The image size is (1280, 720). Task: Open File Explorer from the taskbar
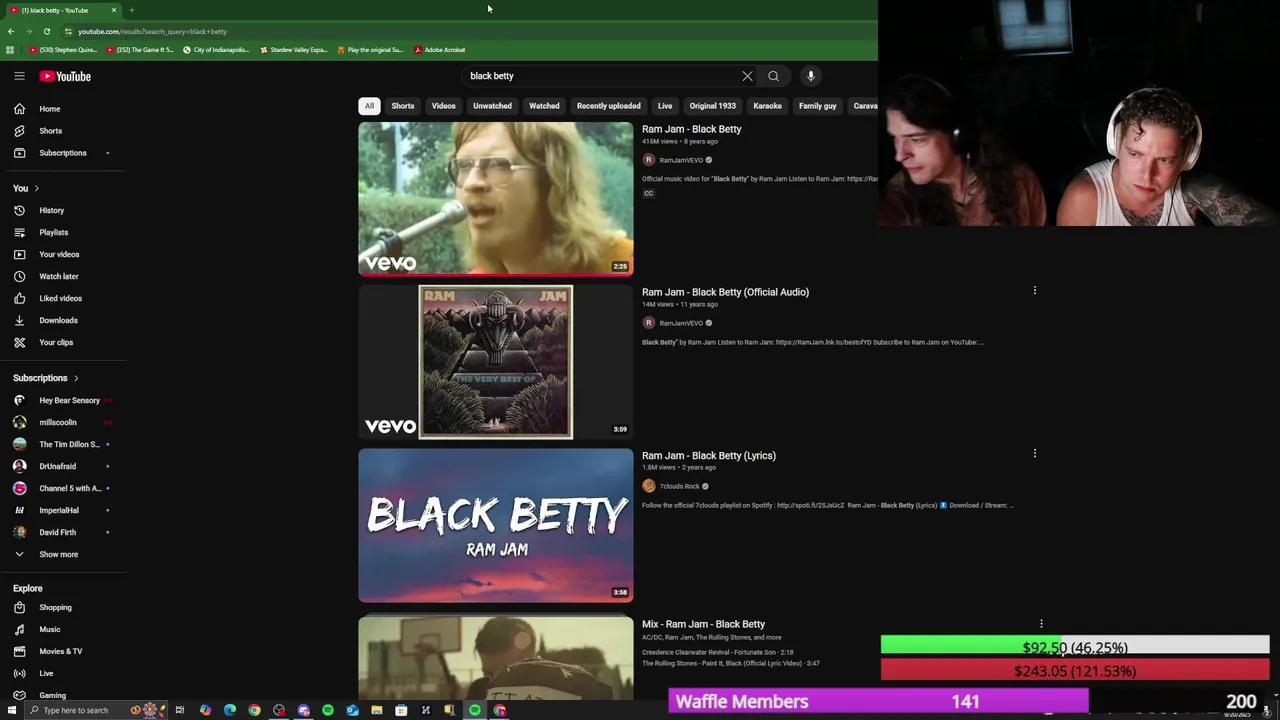point(377,711)
